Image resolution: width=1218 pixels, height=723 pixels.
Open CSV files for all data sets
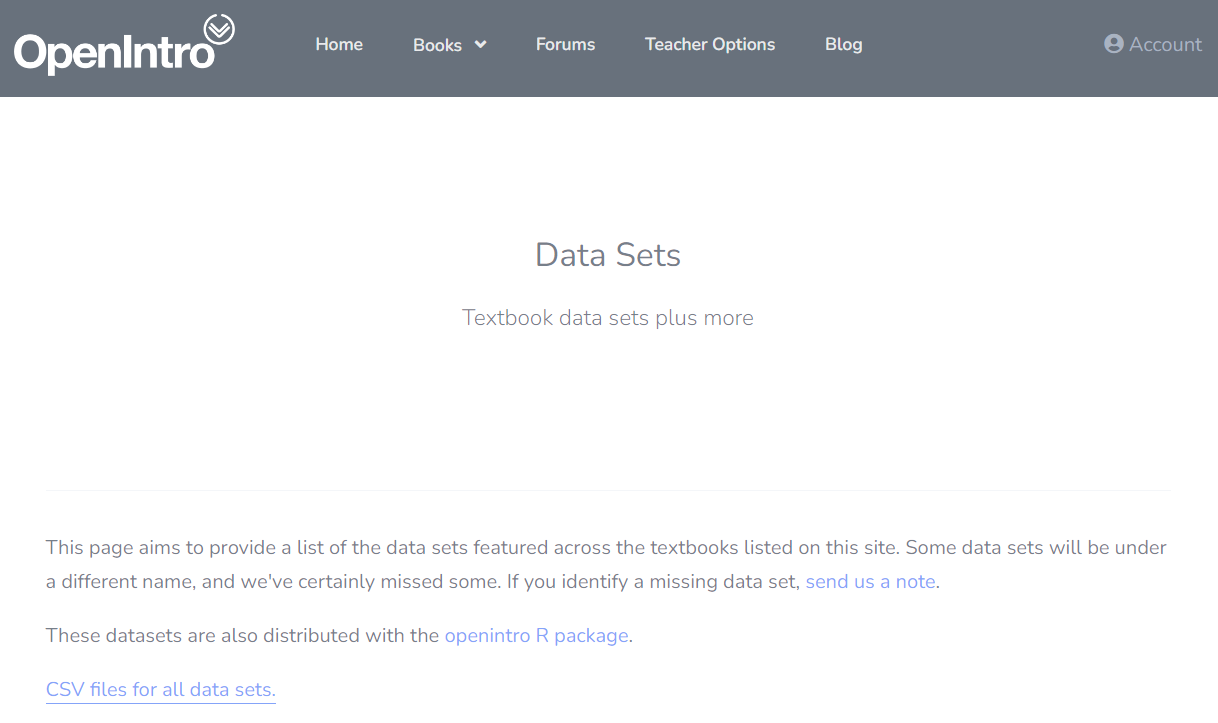160,689
